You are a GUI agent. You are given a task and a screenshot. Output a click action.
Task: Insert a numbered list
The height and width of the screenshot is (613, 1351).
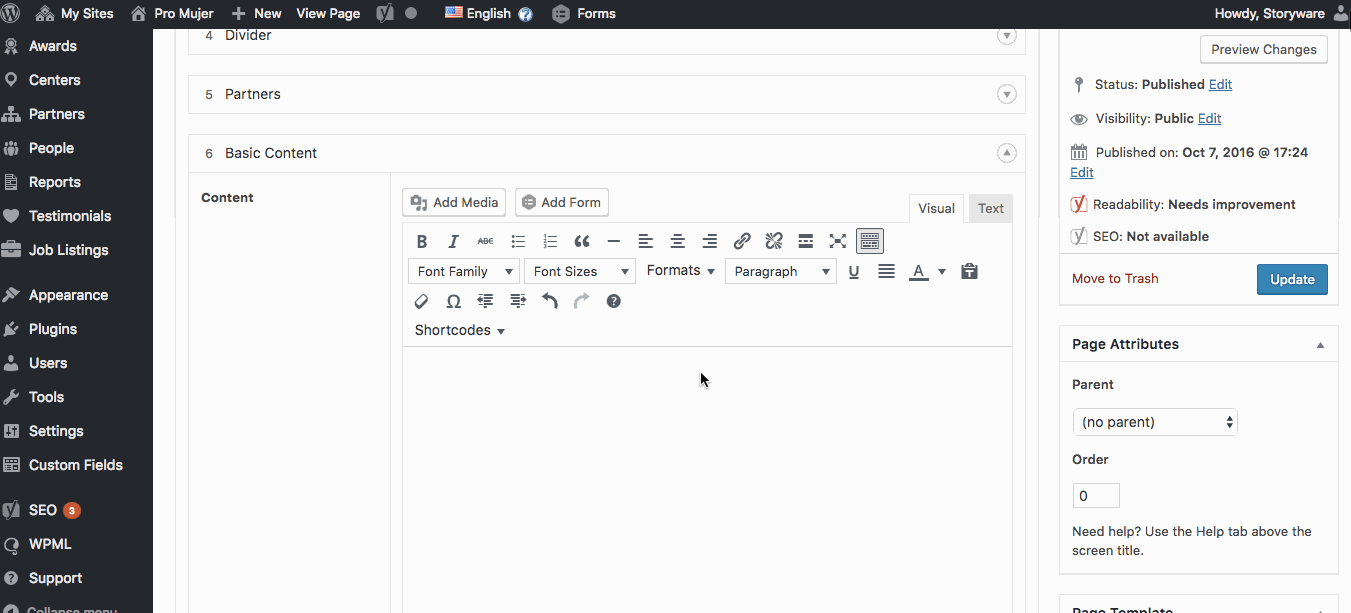(x=550, y=241)
